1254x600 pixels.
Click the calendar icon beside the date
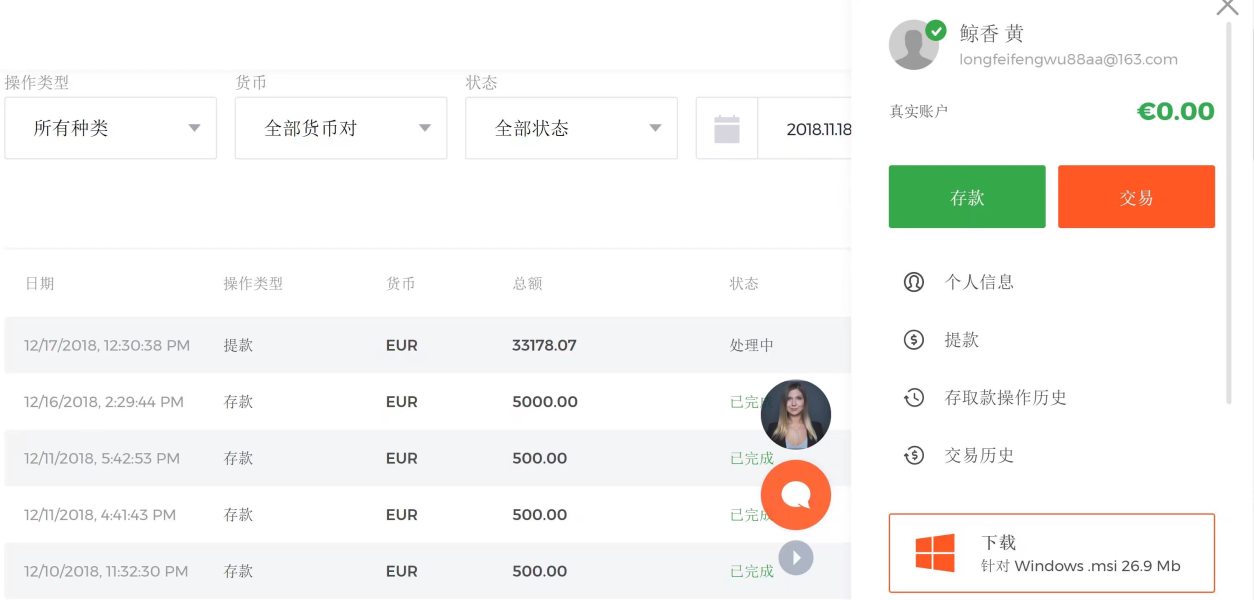click(x=727, y=129)
